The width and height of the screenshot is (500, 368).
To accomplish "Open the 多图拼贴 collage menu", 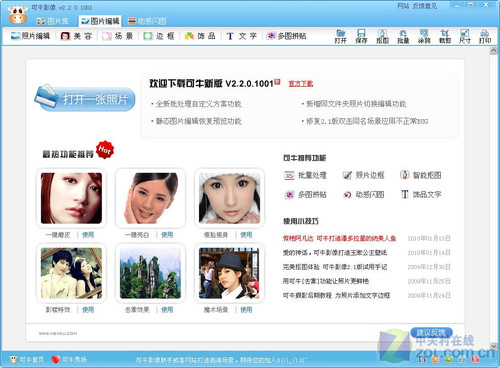I will 286,36.
